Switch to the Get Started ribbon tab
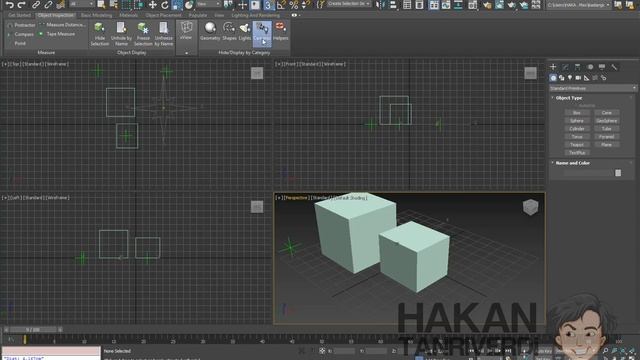 point(19,15)
